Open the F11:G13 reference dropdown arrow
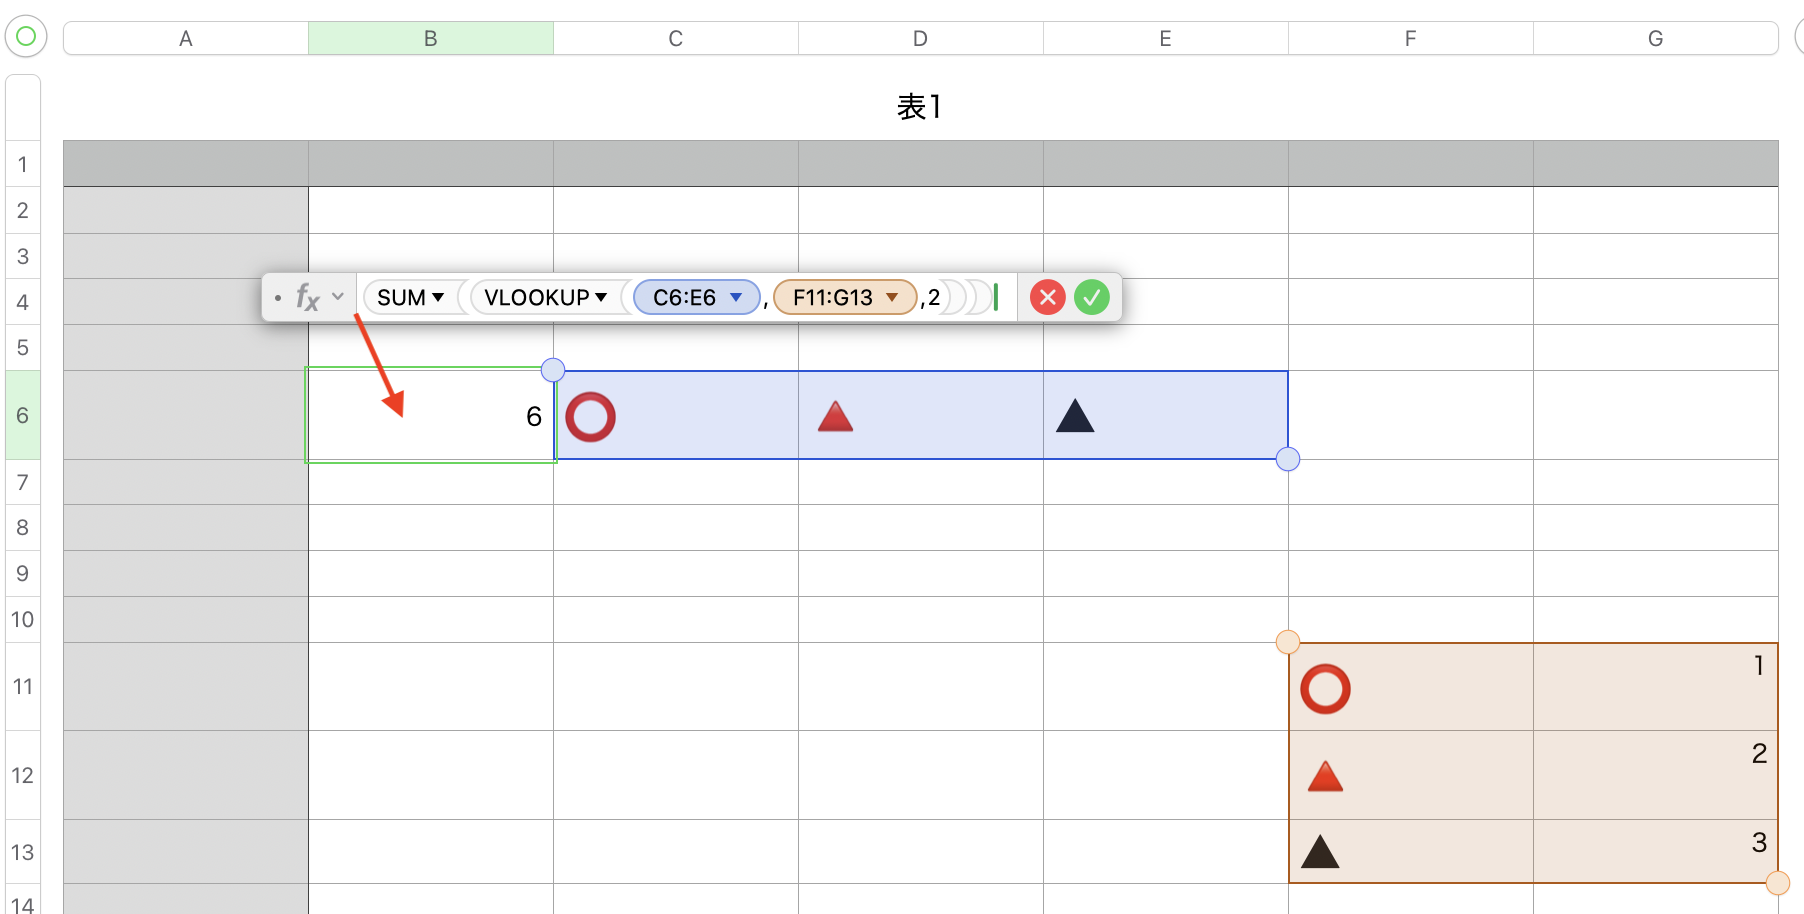 point(892,297)
